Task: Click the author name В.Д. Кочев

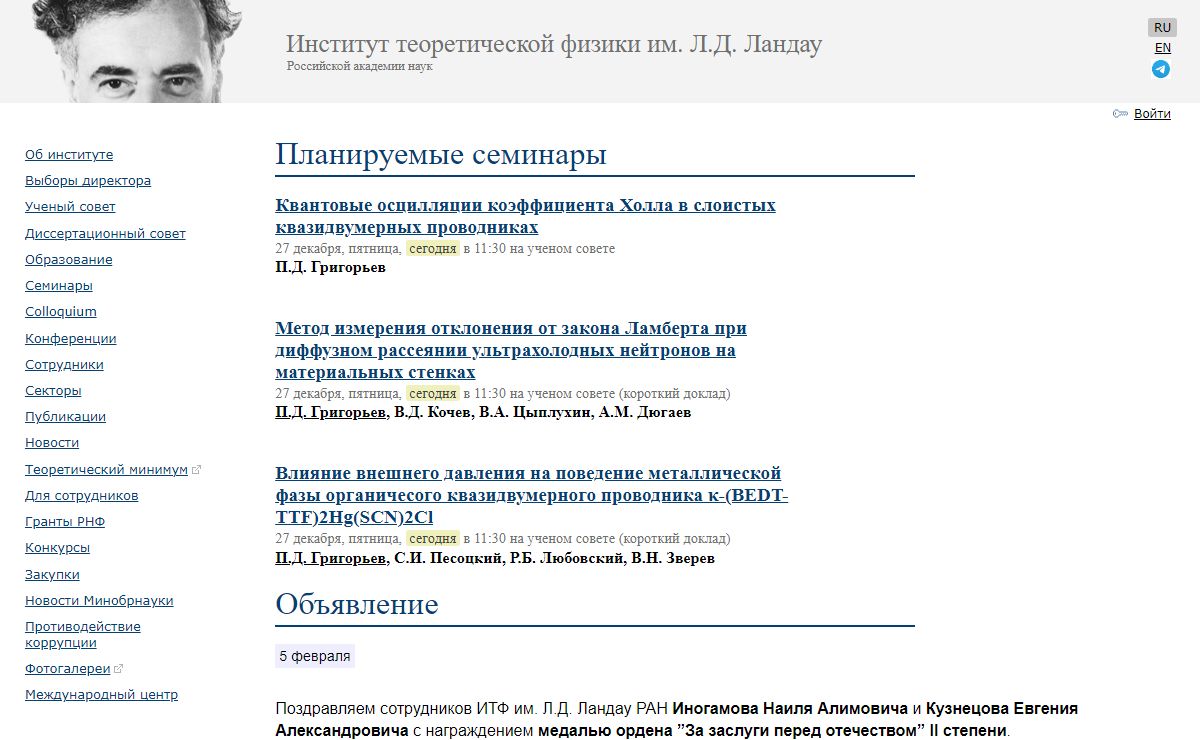Action: tap(433, 412)
